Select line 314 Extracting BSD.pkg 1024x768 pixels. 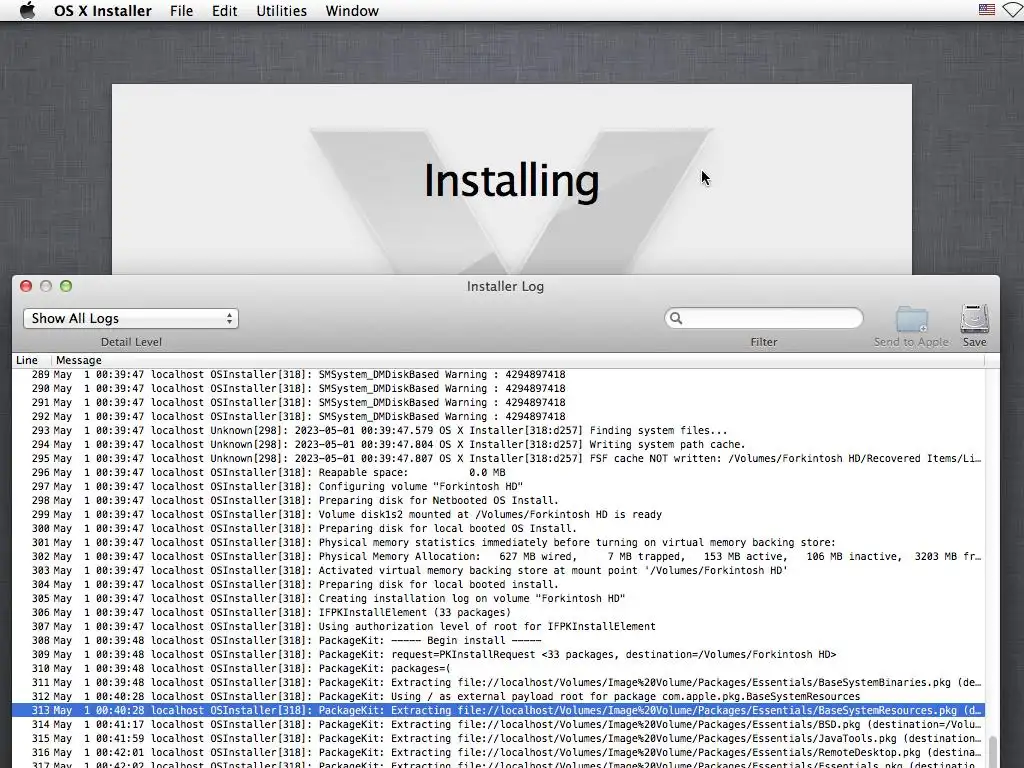point(498,725)
